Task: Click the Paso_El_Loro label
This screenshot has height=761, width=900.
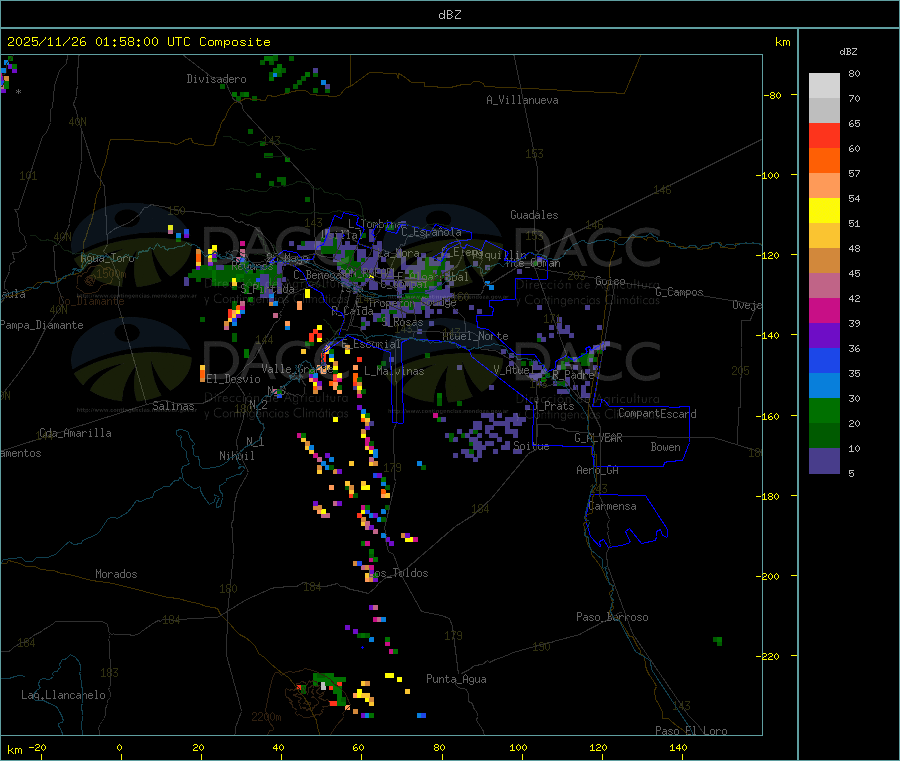Action: (691, 731)
